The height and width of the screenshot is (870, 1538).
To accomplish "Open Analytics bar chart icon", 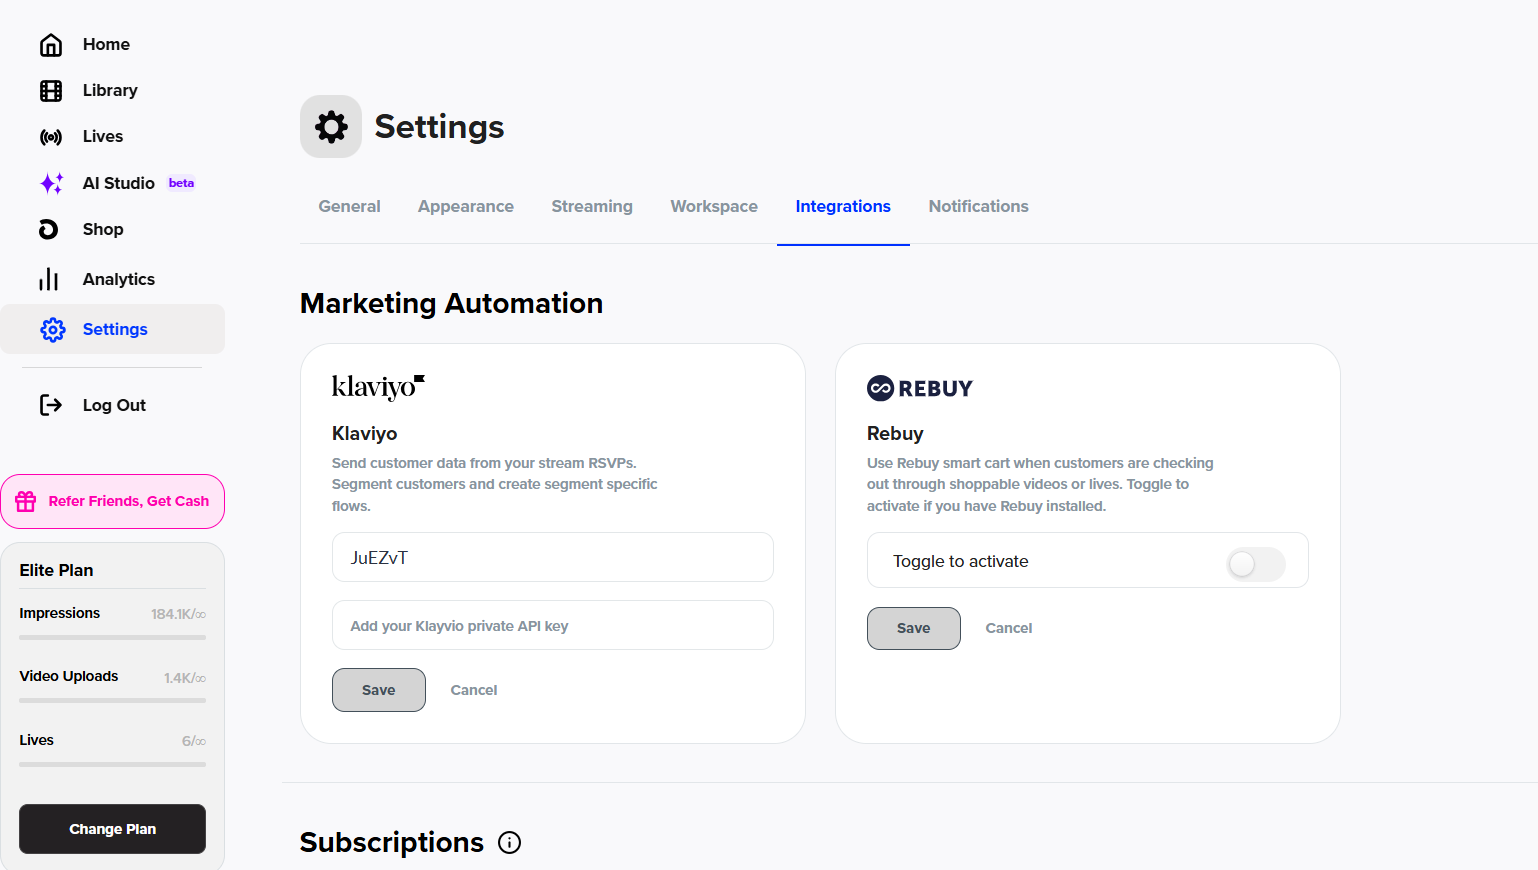I will (x=49, y=279).
